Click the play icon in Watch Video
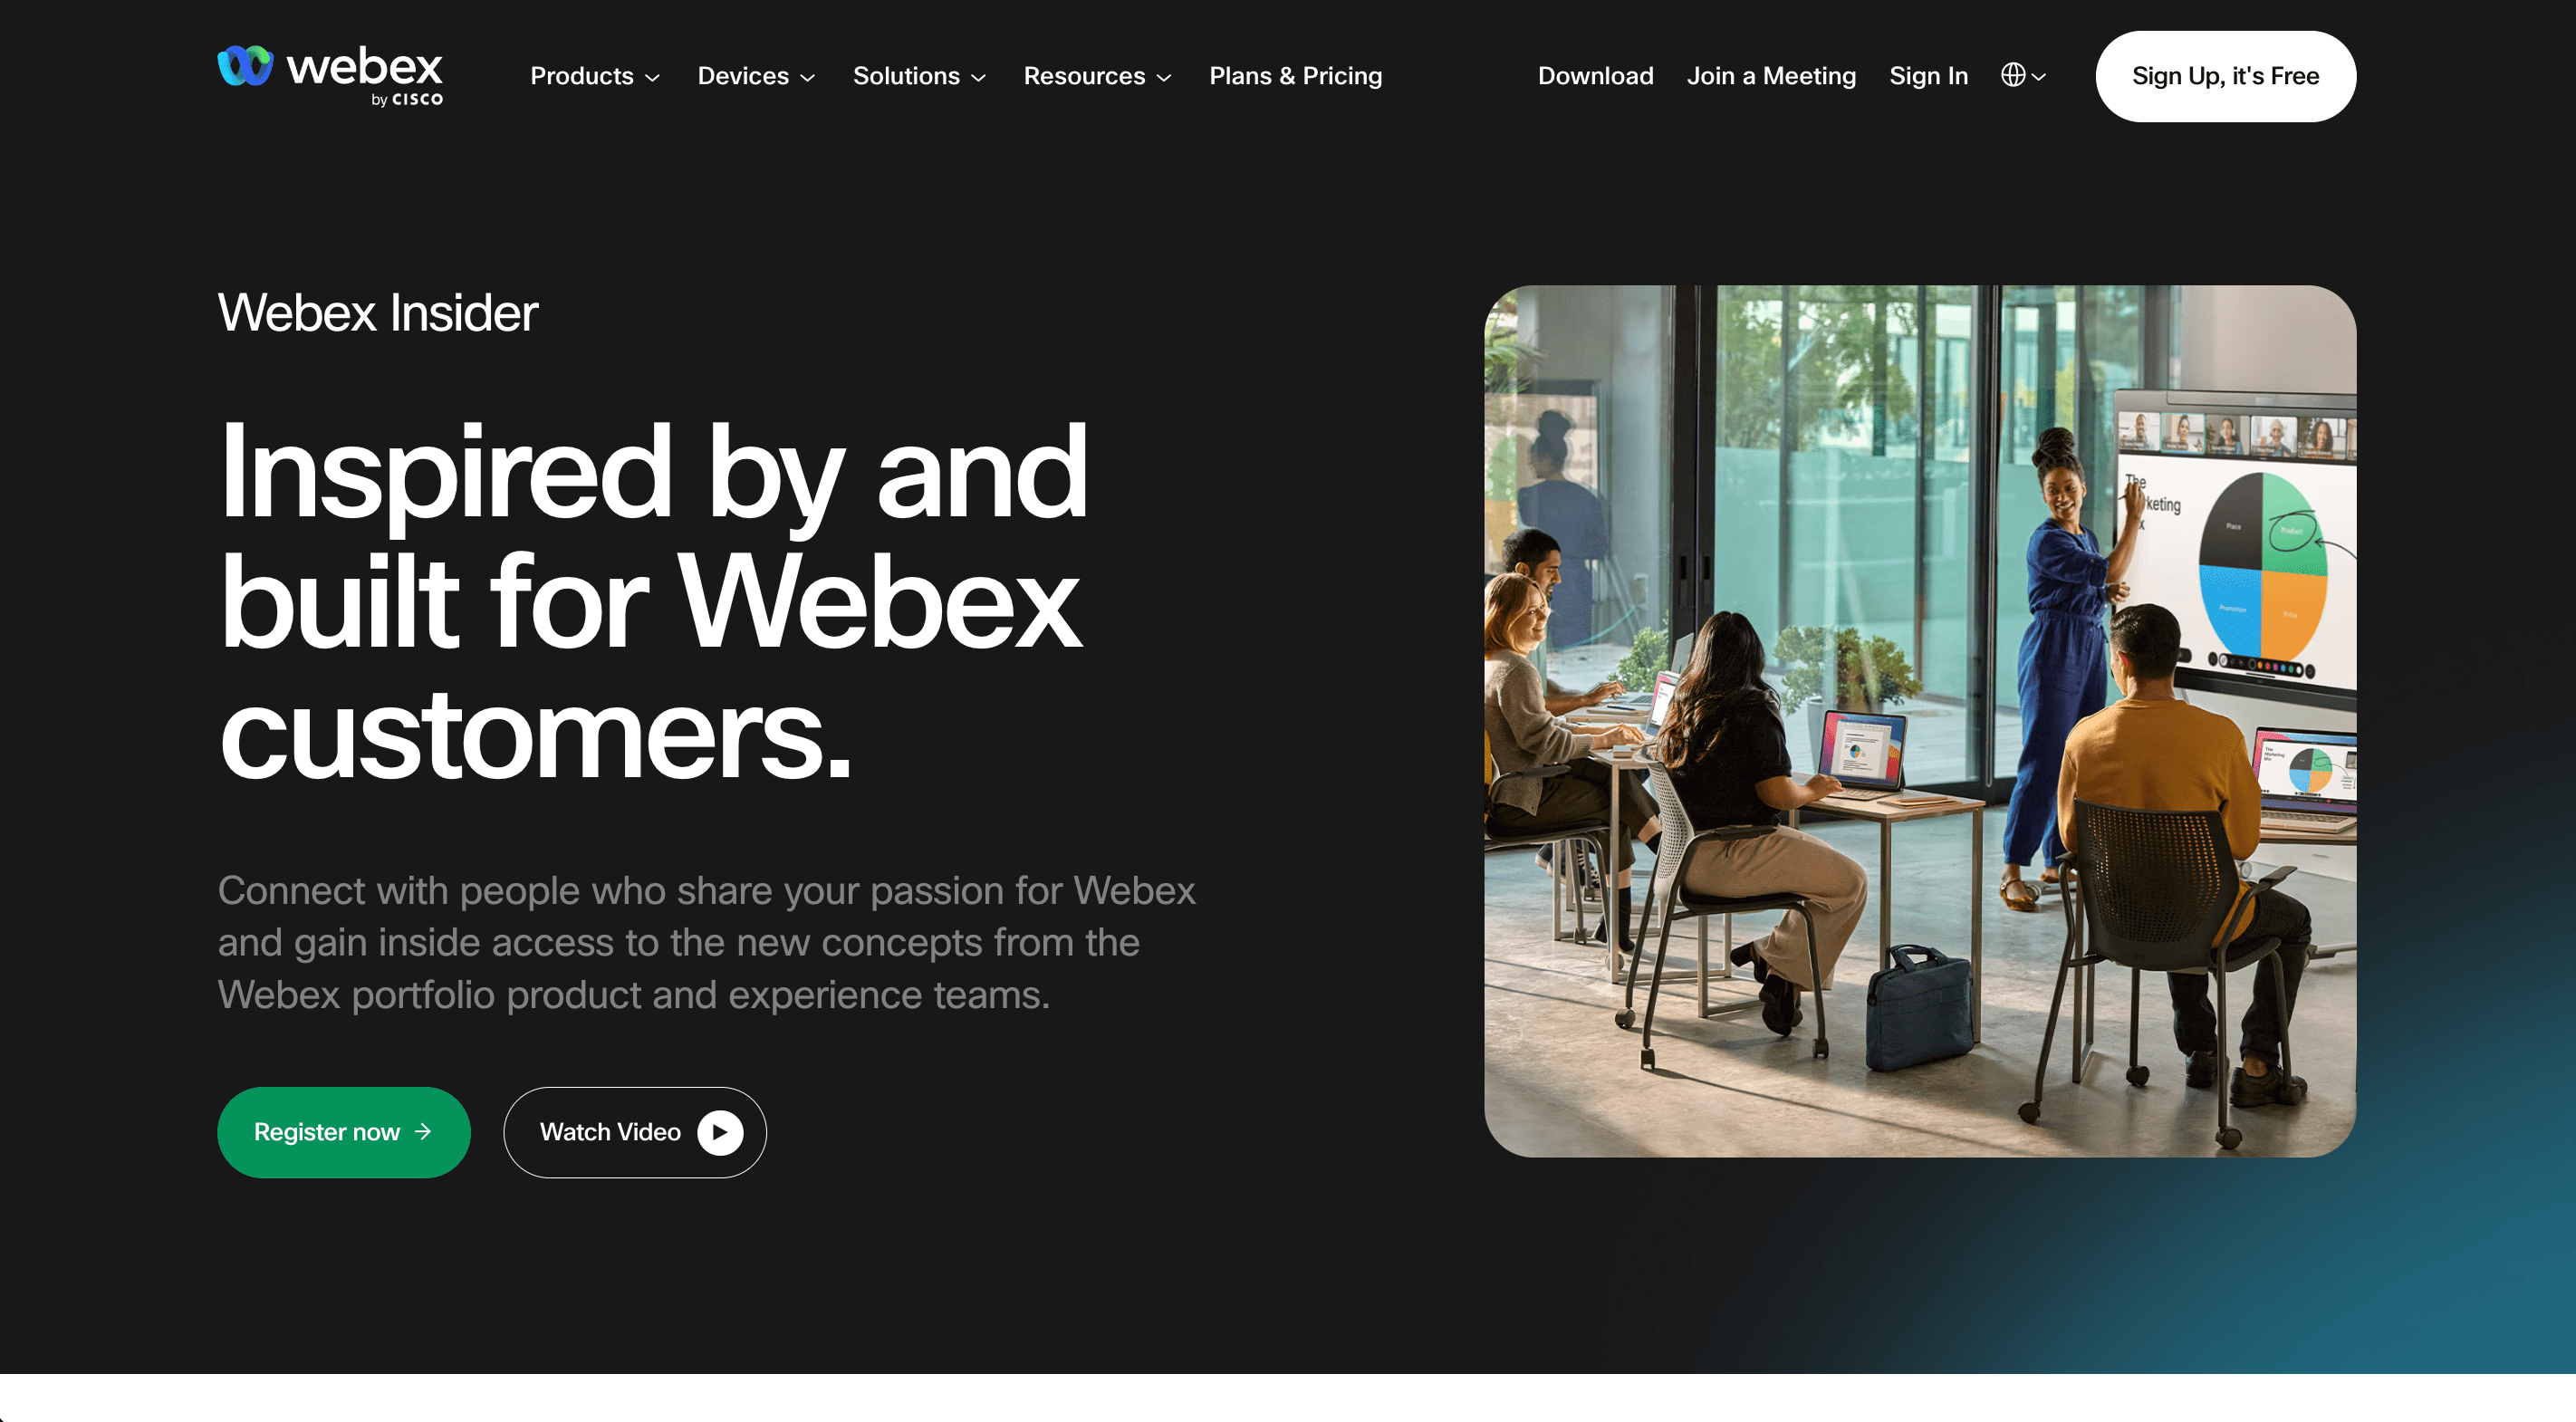 click(720, 1132)
